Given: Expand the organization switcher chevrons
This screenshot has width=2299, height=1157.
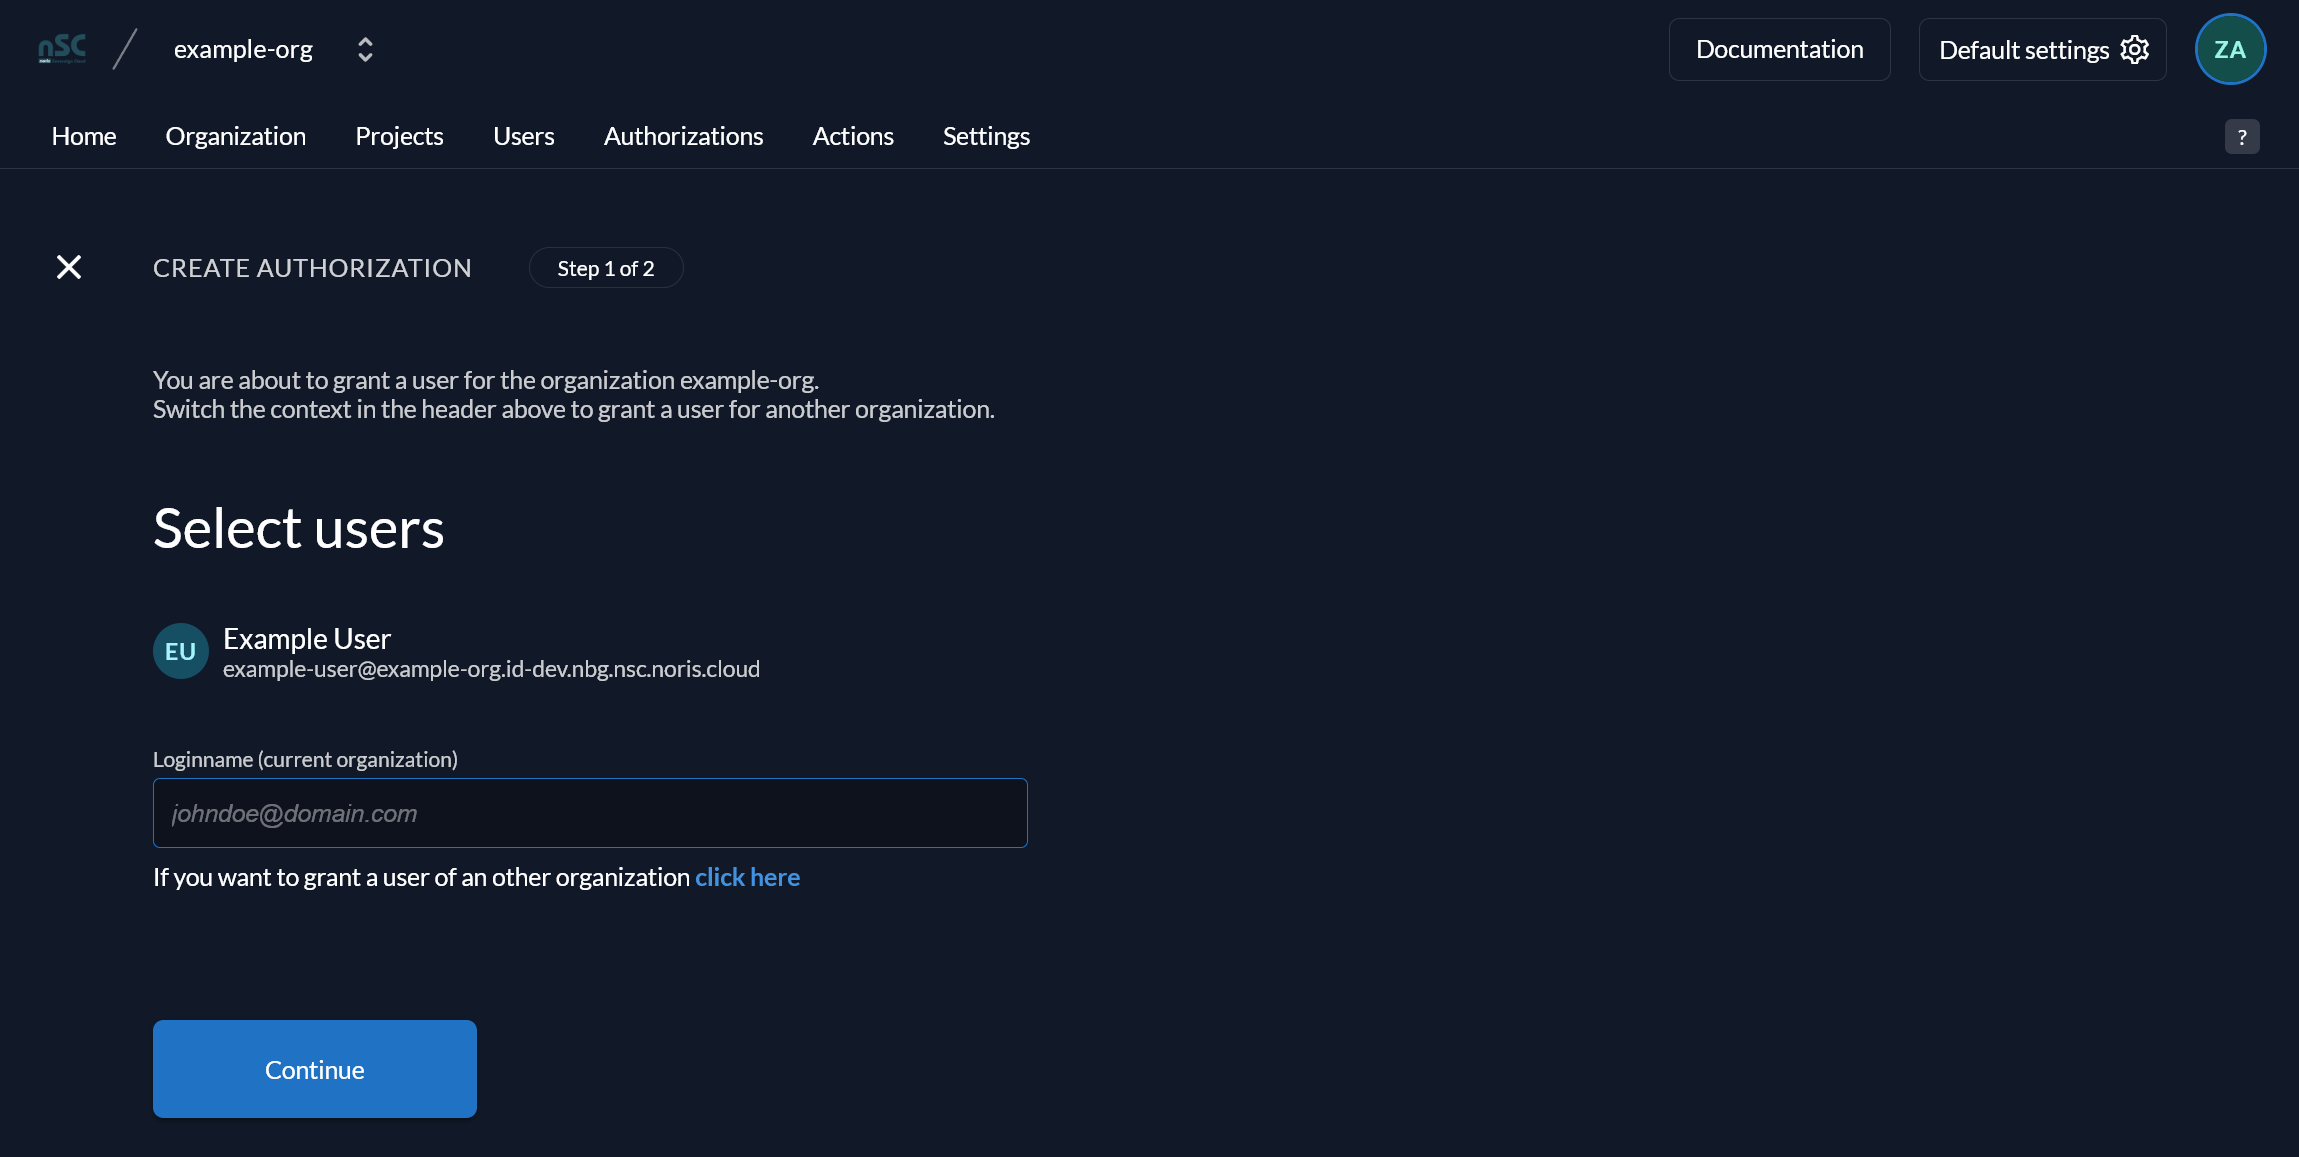Looking at the screenshot, I should point(365,50).
